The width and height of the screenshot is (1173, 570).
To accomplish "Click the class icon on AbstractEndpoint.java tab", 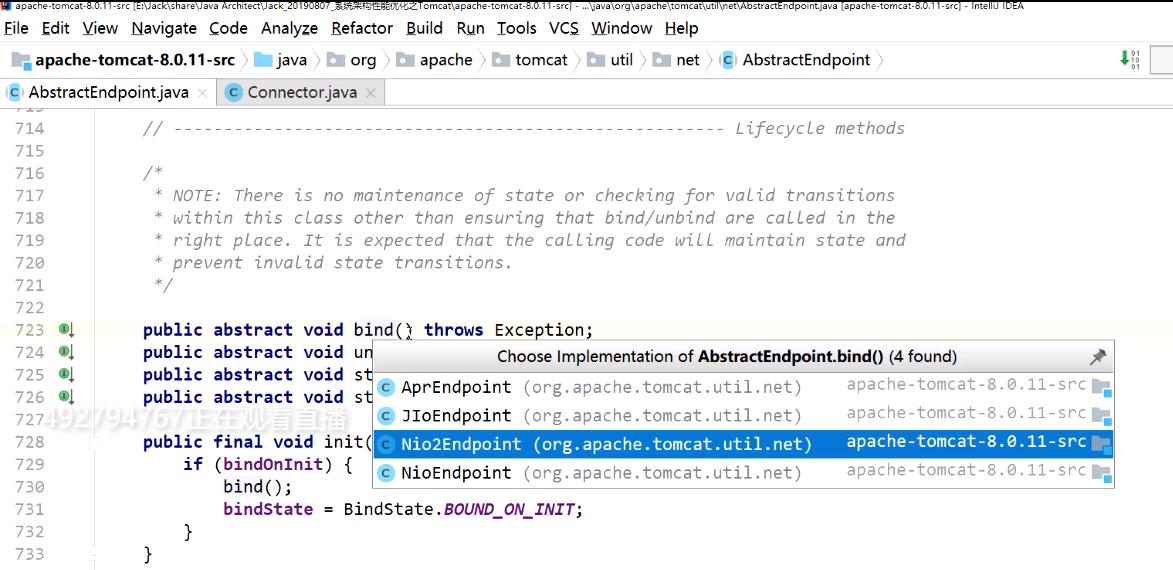I will click(x=15, y=93).
